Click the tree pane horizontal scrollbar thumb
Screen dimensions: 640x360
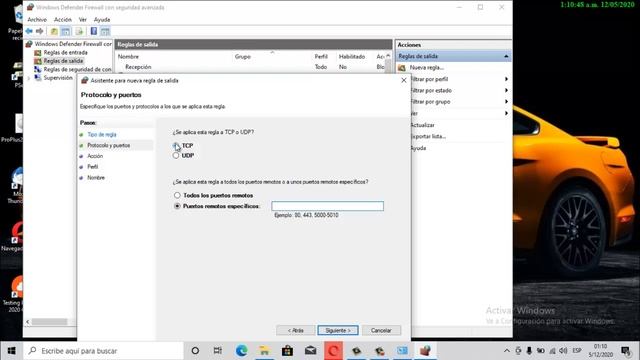point(49,322)
